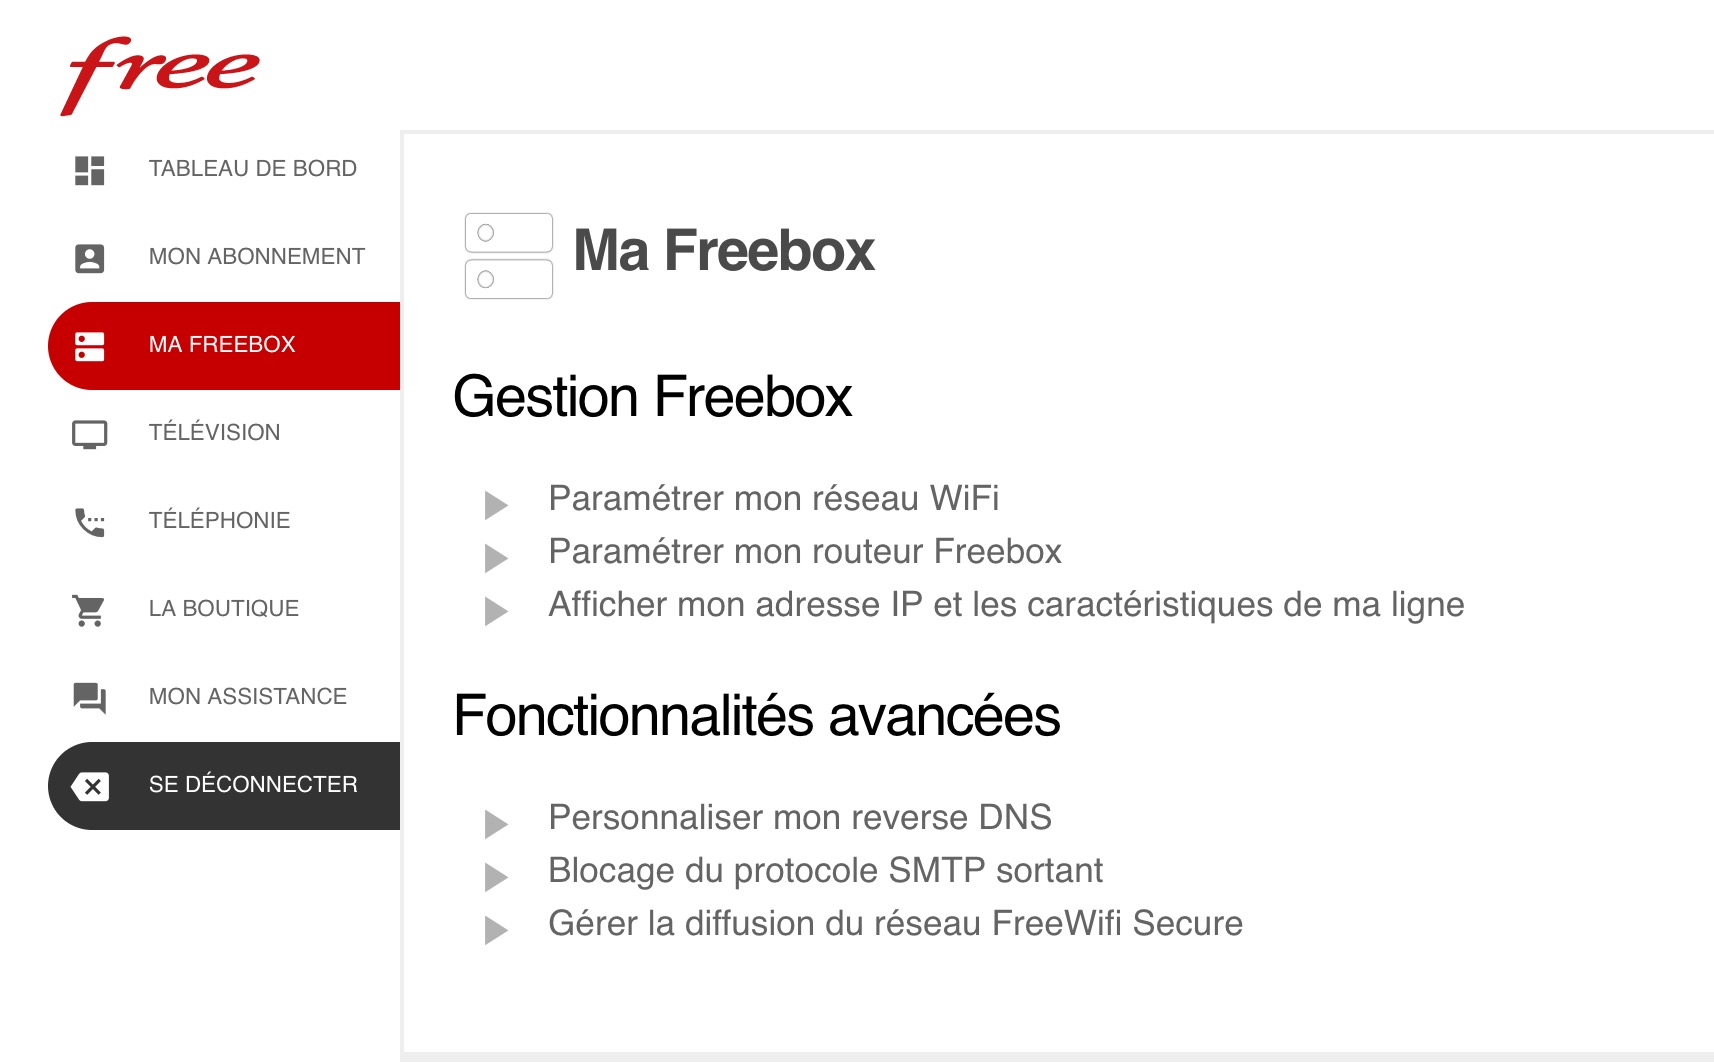
Task: Click the Se Déconnecter X icon
Action: [91, 786]
